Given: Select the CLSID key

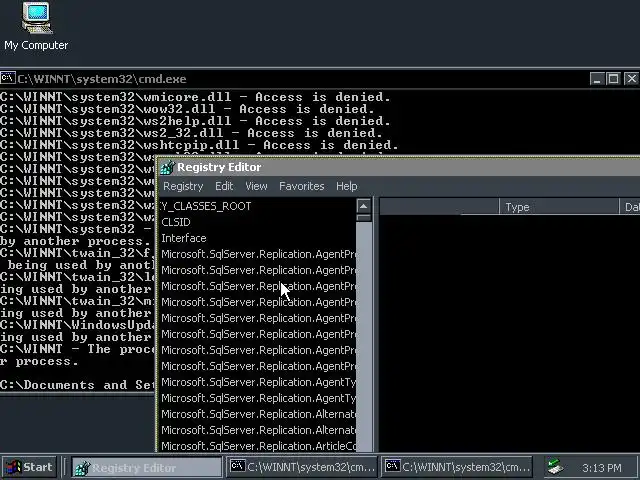Looking at the screenshot, I should point(176,222).
